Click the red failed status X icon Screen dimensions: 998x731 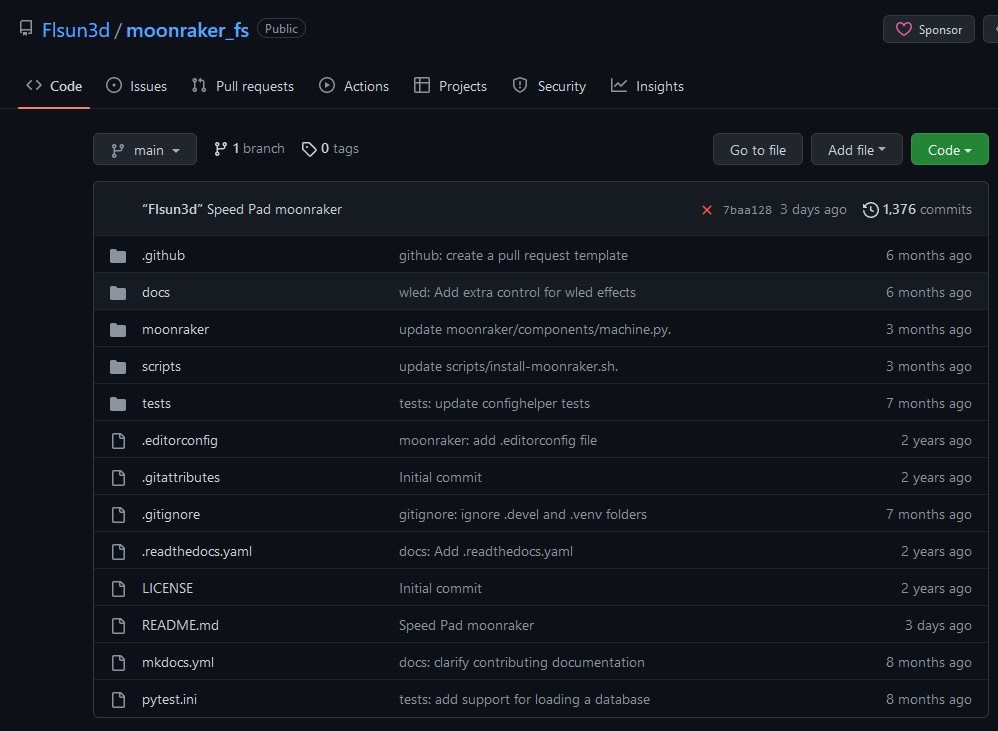(707, 210)
